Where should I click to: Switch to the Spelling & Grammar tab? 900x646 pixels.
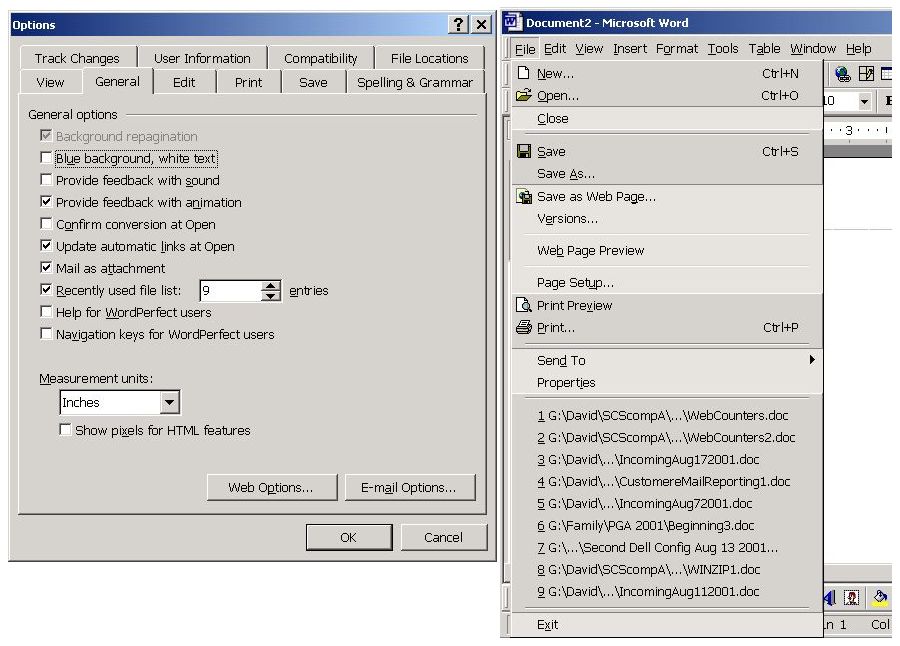[x=415, y=82]
